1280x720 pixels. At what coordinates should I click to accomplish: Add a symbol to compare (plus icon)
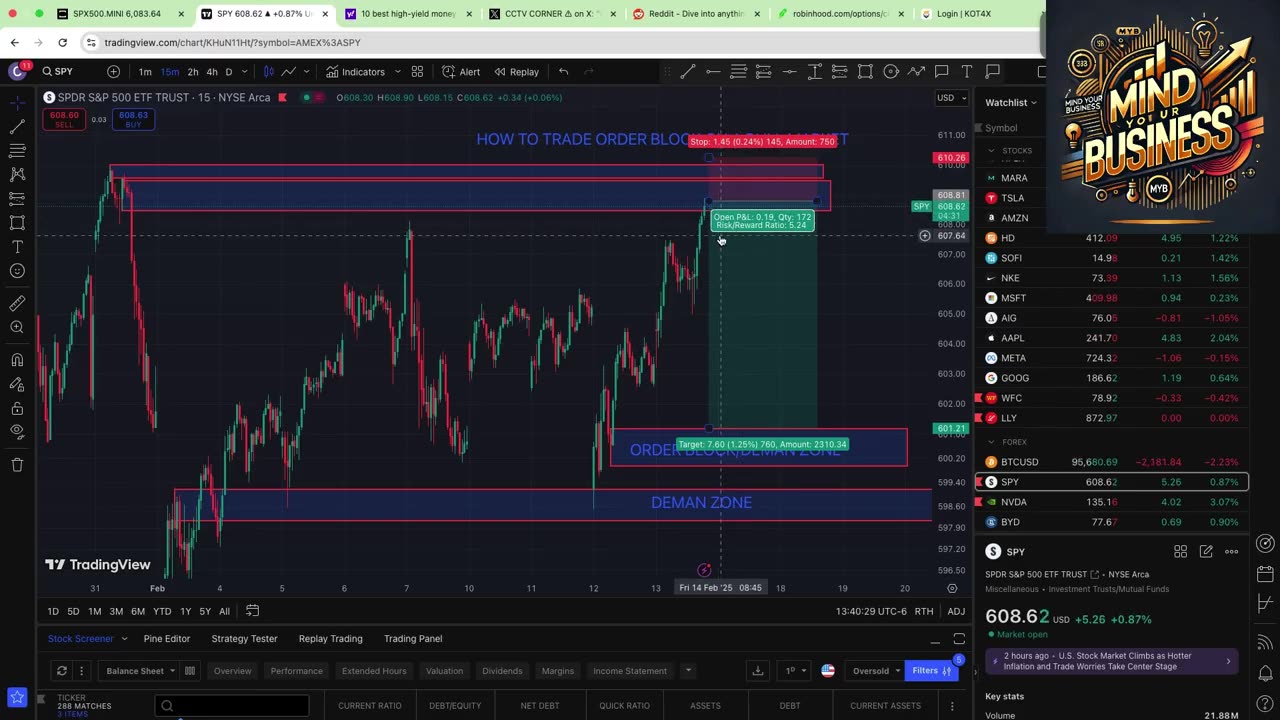coord(113,72)
